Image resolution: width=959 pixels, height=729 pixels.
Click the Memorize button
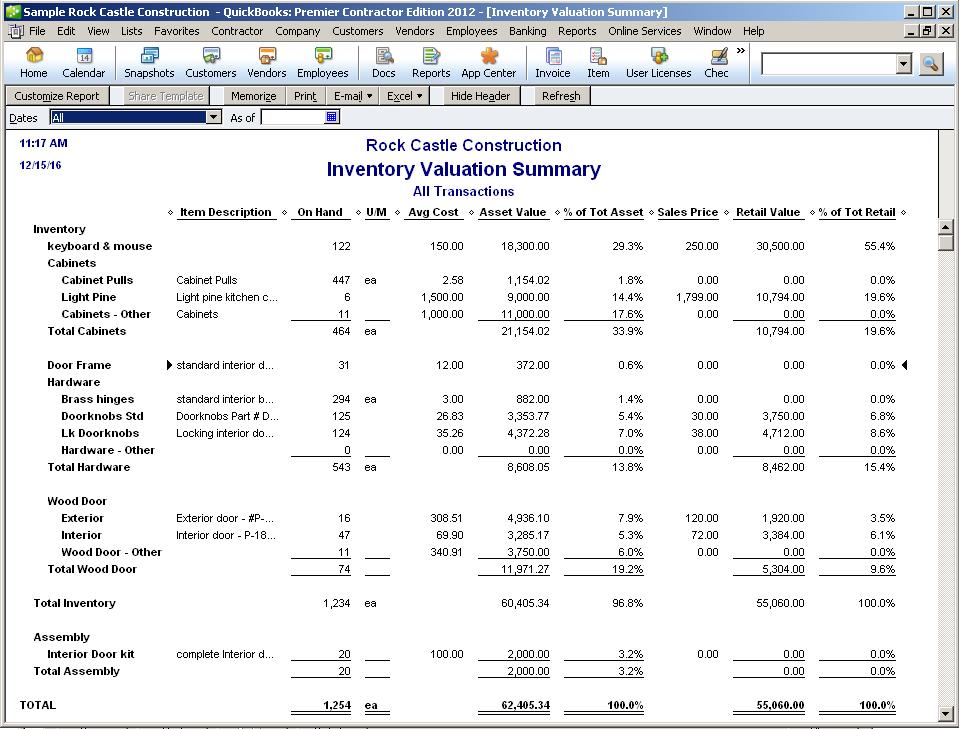click(x=253, y=96)
